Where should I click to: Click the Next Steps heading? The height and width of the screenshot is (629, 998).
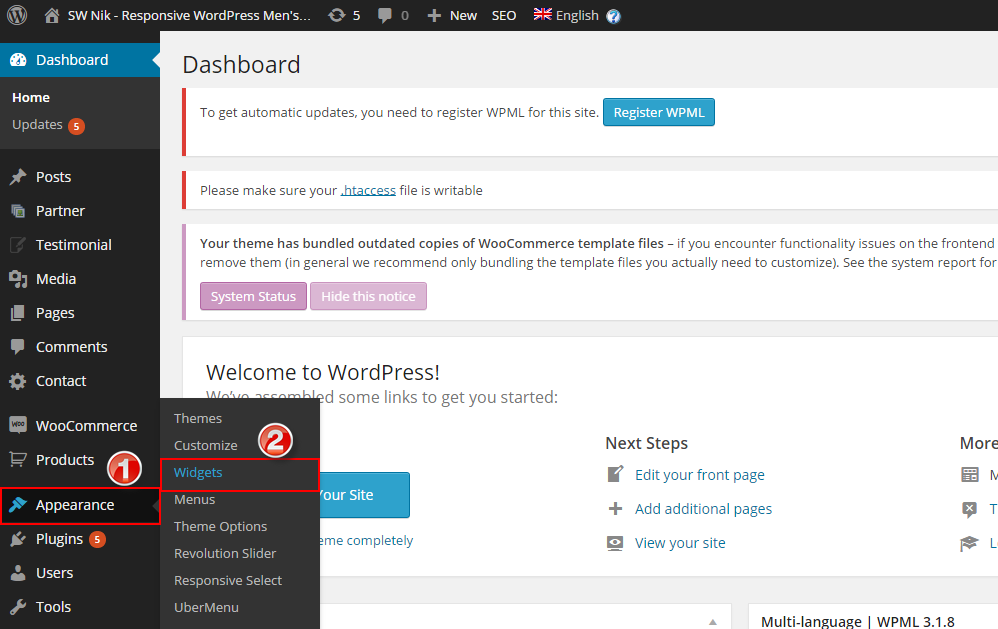646,443
